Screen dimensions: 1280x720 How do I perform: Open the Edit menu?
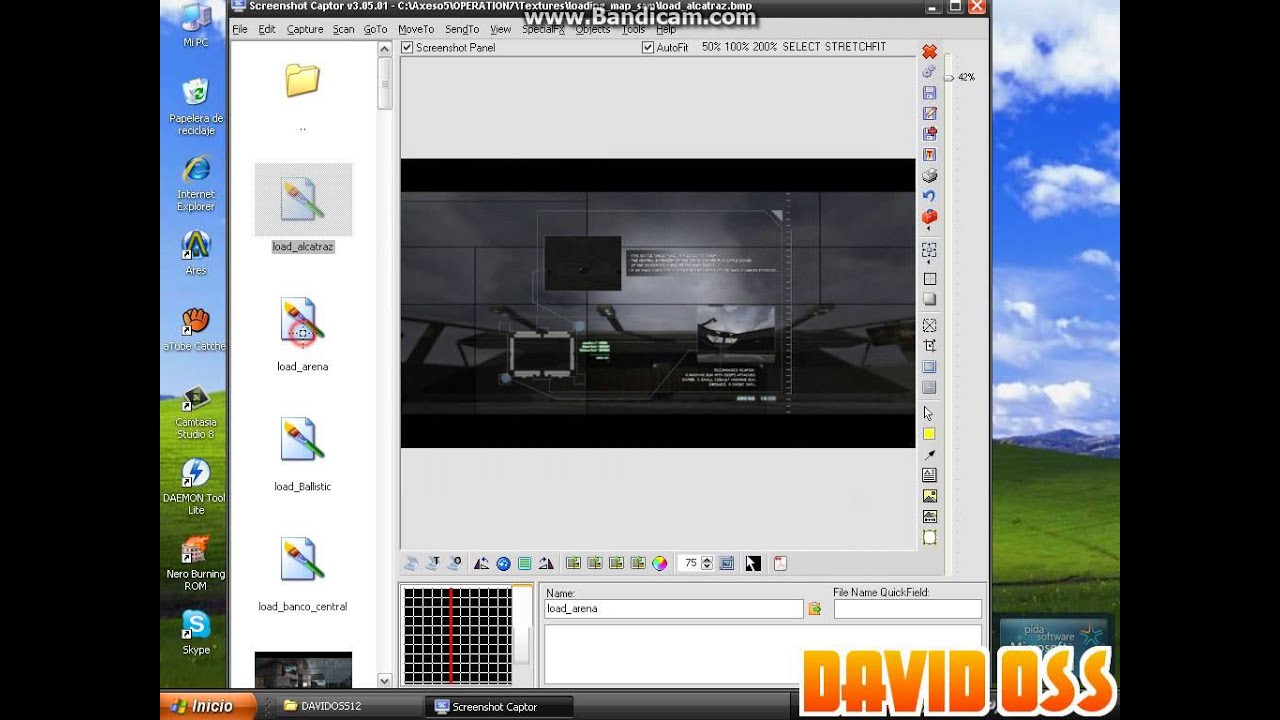[267, 29]
